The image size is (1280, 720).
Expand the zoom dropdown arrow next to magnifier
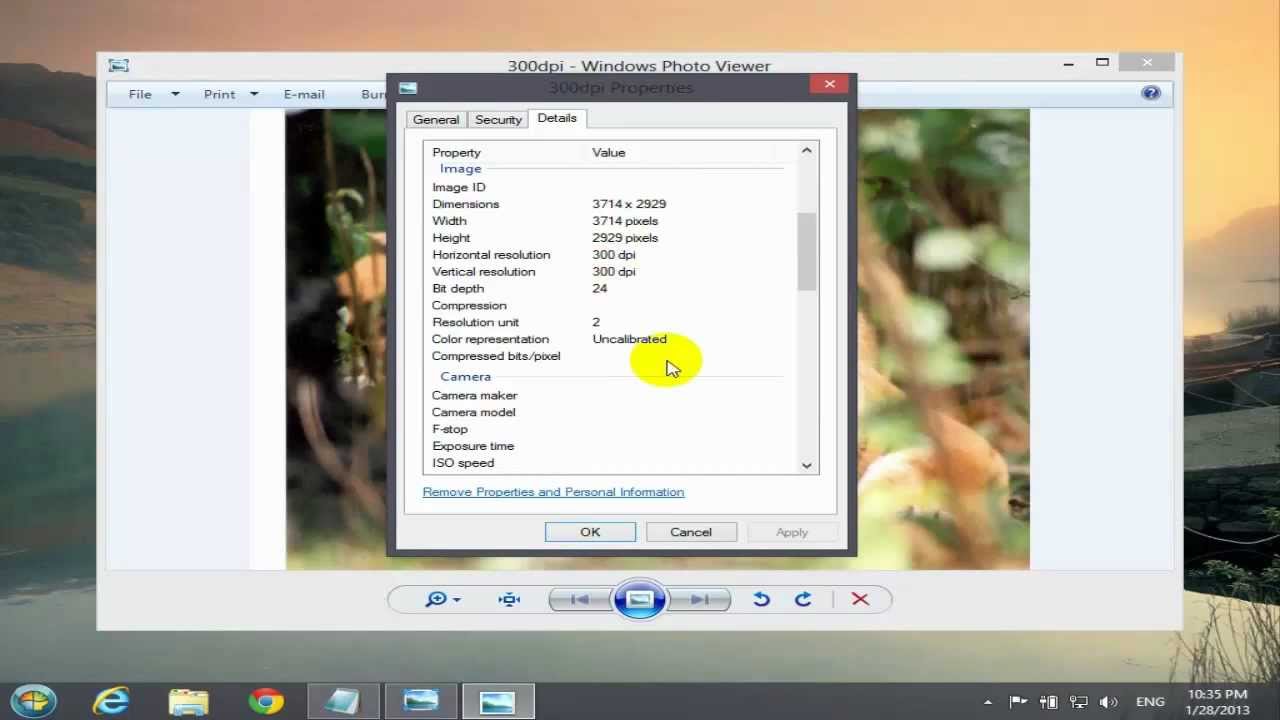click(x=457, y=600)
